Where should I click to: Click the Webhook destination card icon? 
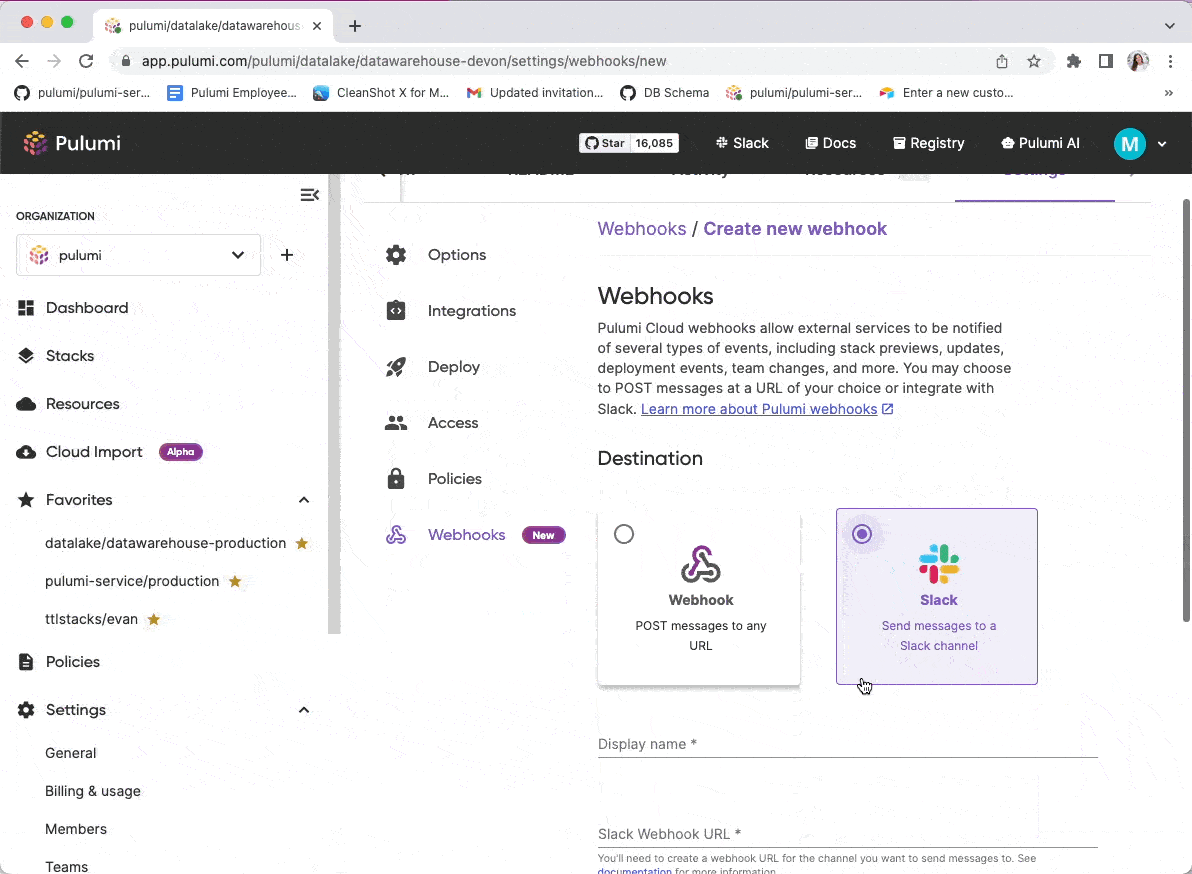pyautogui.click(x=700, y=564)
